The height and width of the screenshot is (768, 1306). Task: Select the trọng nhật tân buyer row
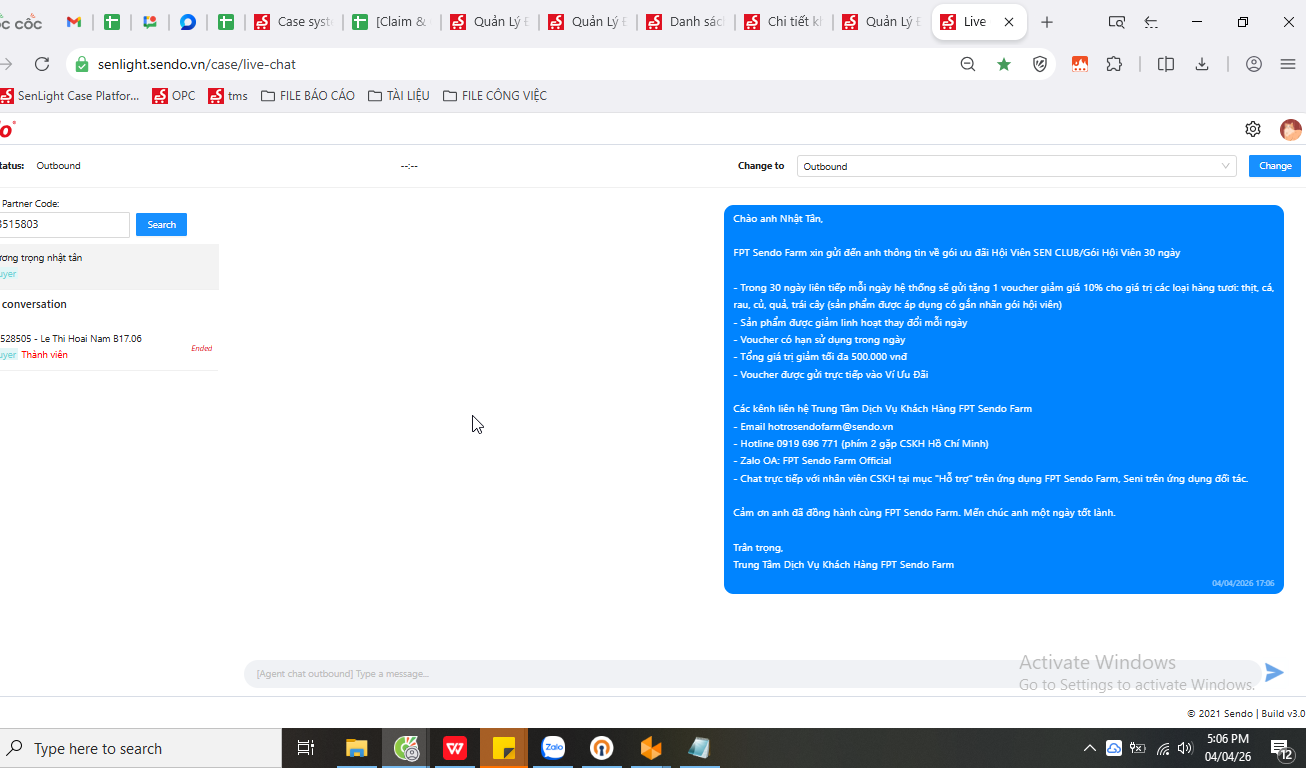coord(109,266)
